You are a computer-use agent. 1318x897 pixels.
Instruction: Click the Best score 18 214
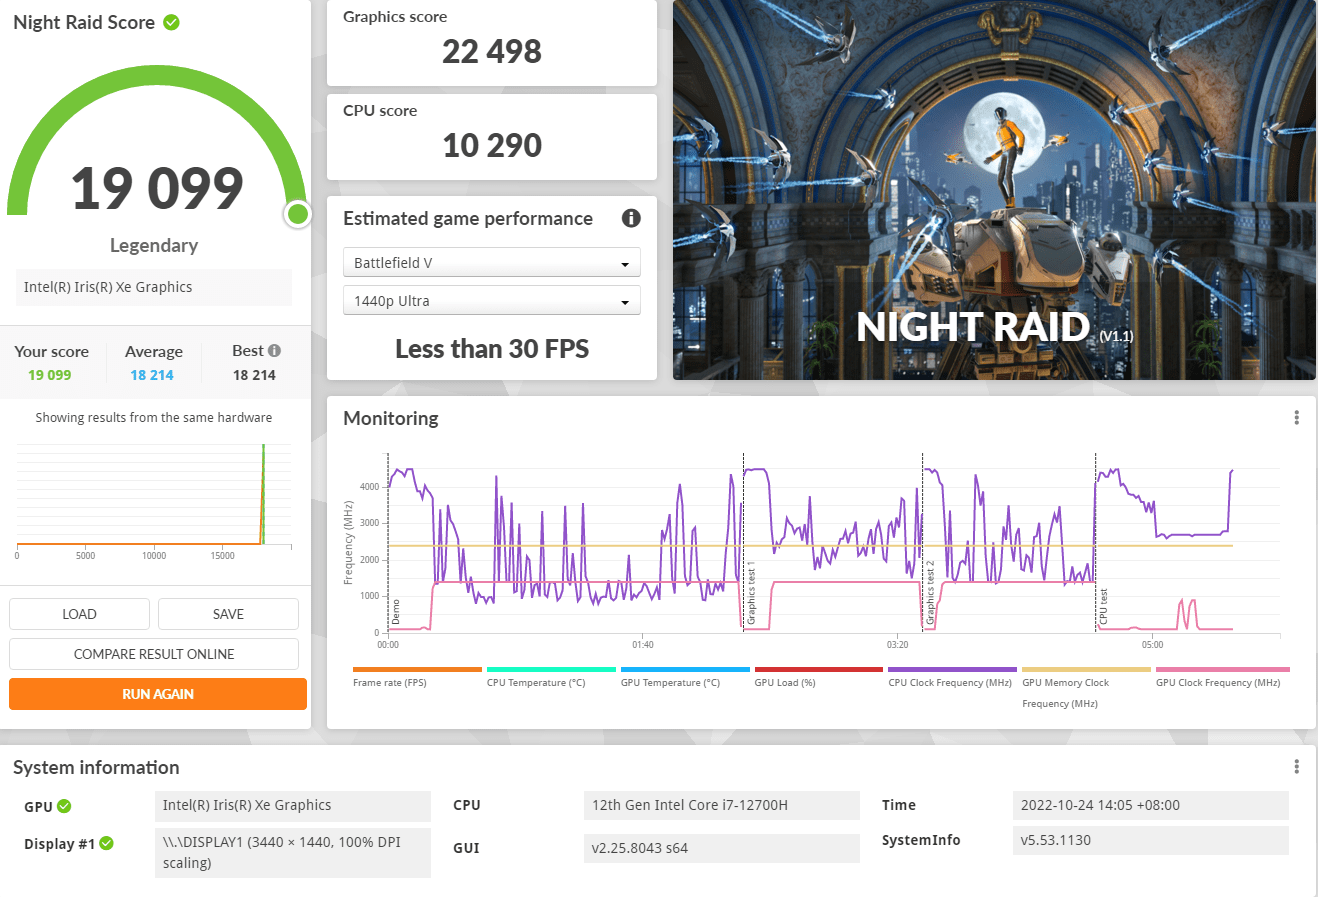pos(254,375)
